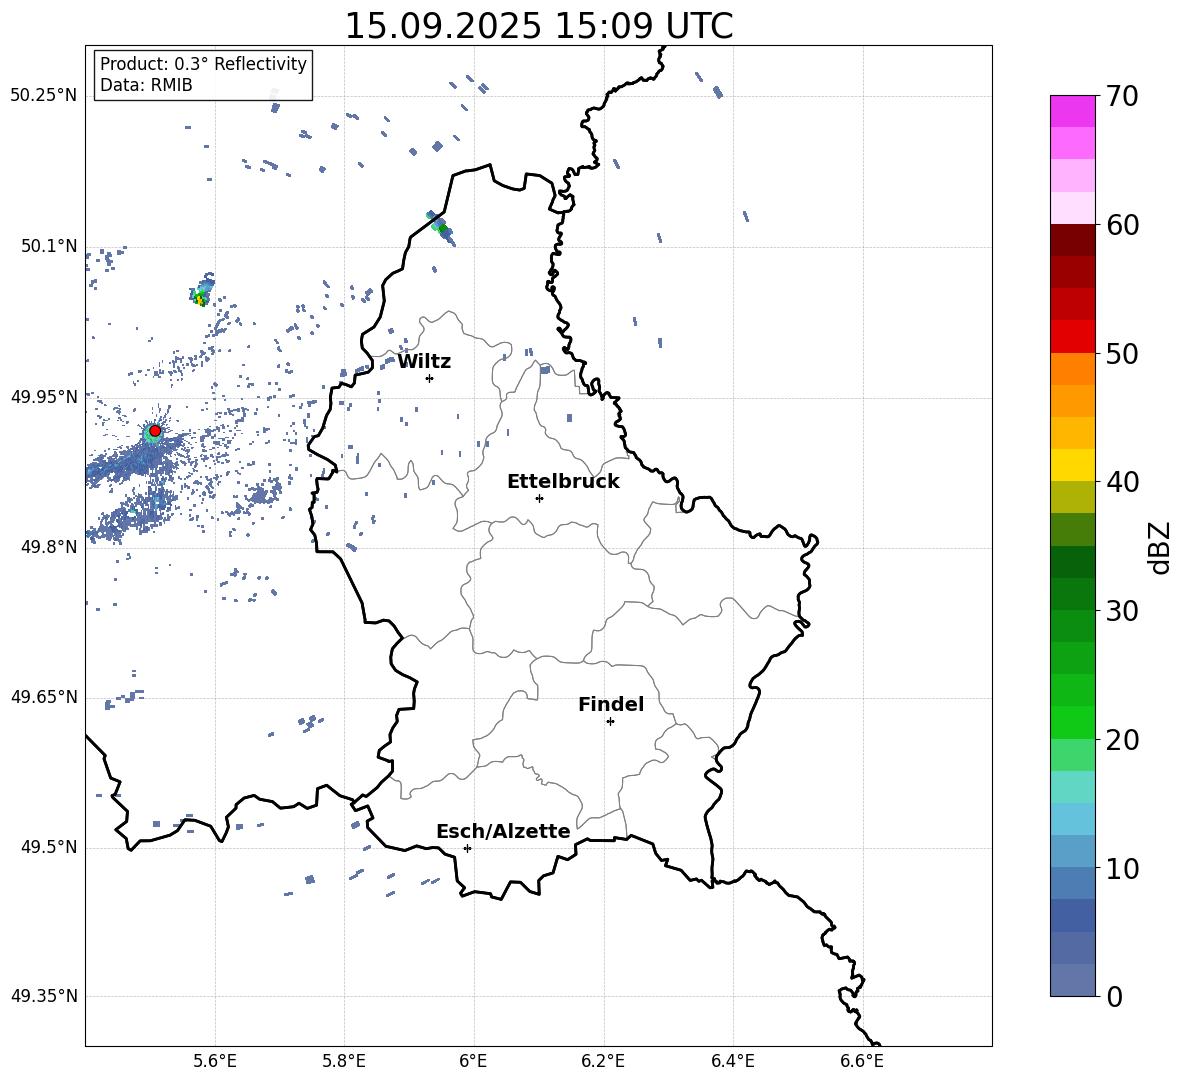Viewport: 1184px width, 1081px height.
Task: Click the title '15.09.2025 15:09 UTC'
Action: click(539, 26)
